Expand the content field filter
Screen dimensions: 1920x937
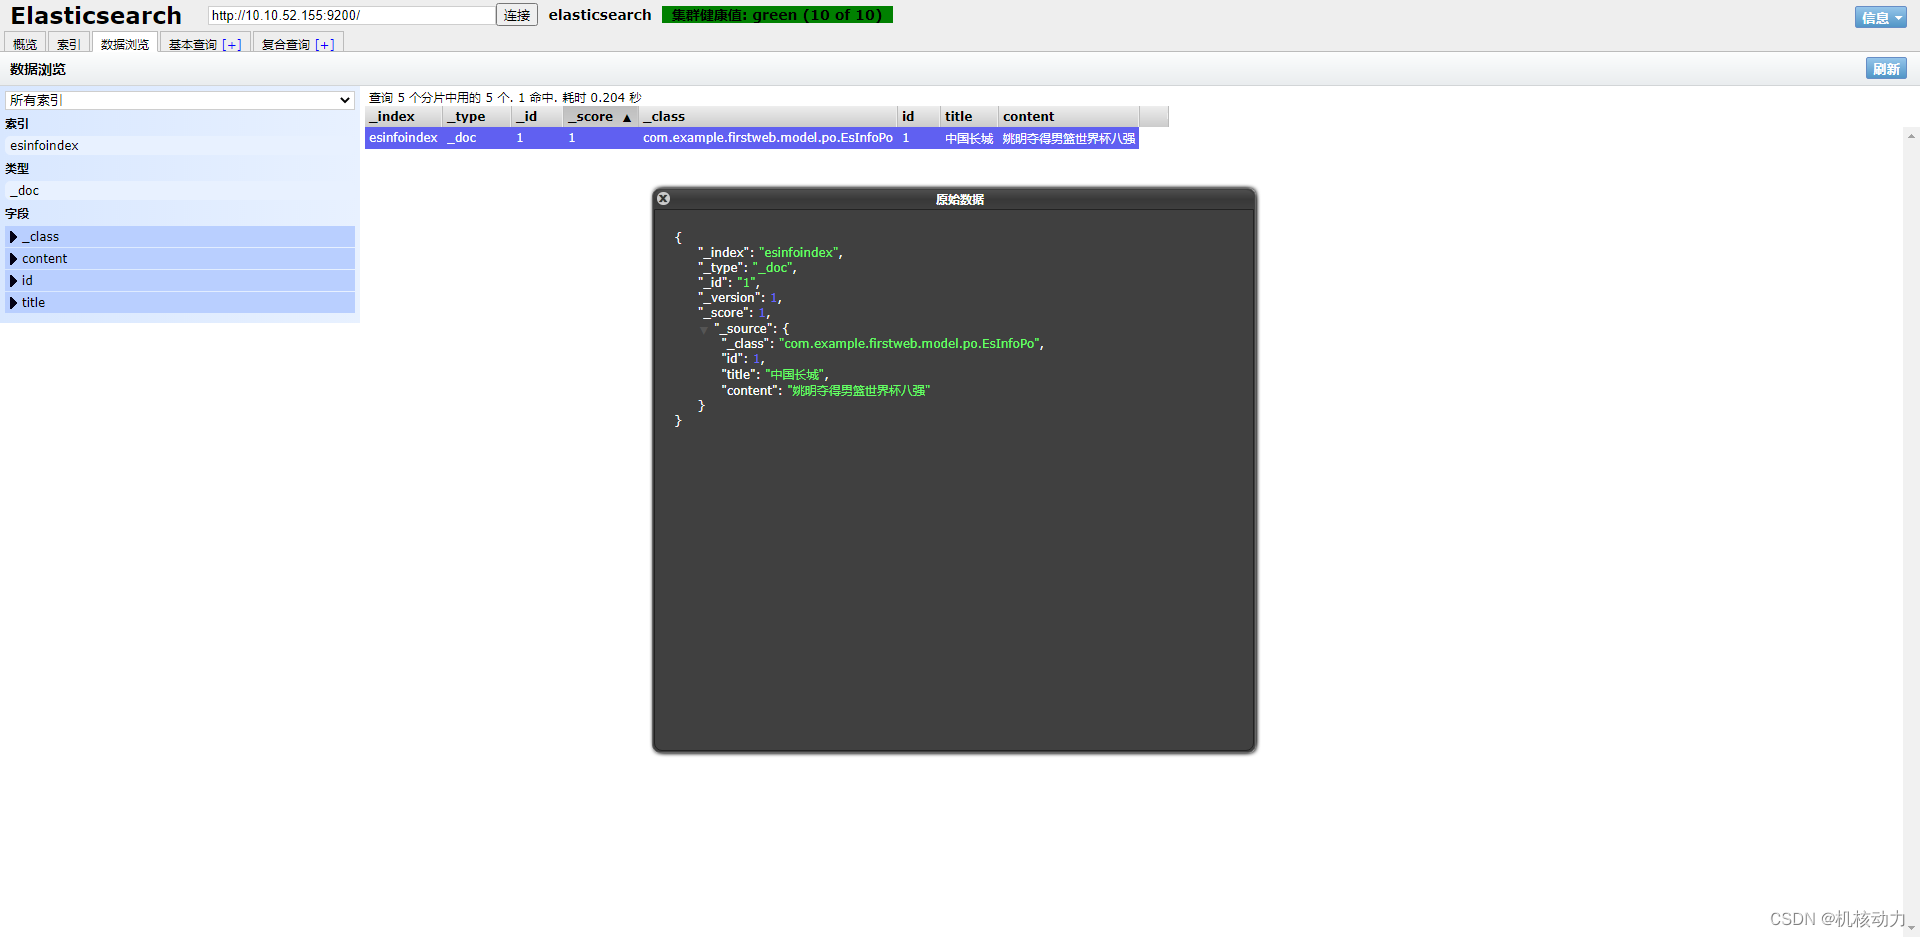[180, 259]
